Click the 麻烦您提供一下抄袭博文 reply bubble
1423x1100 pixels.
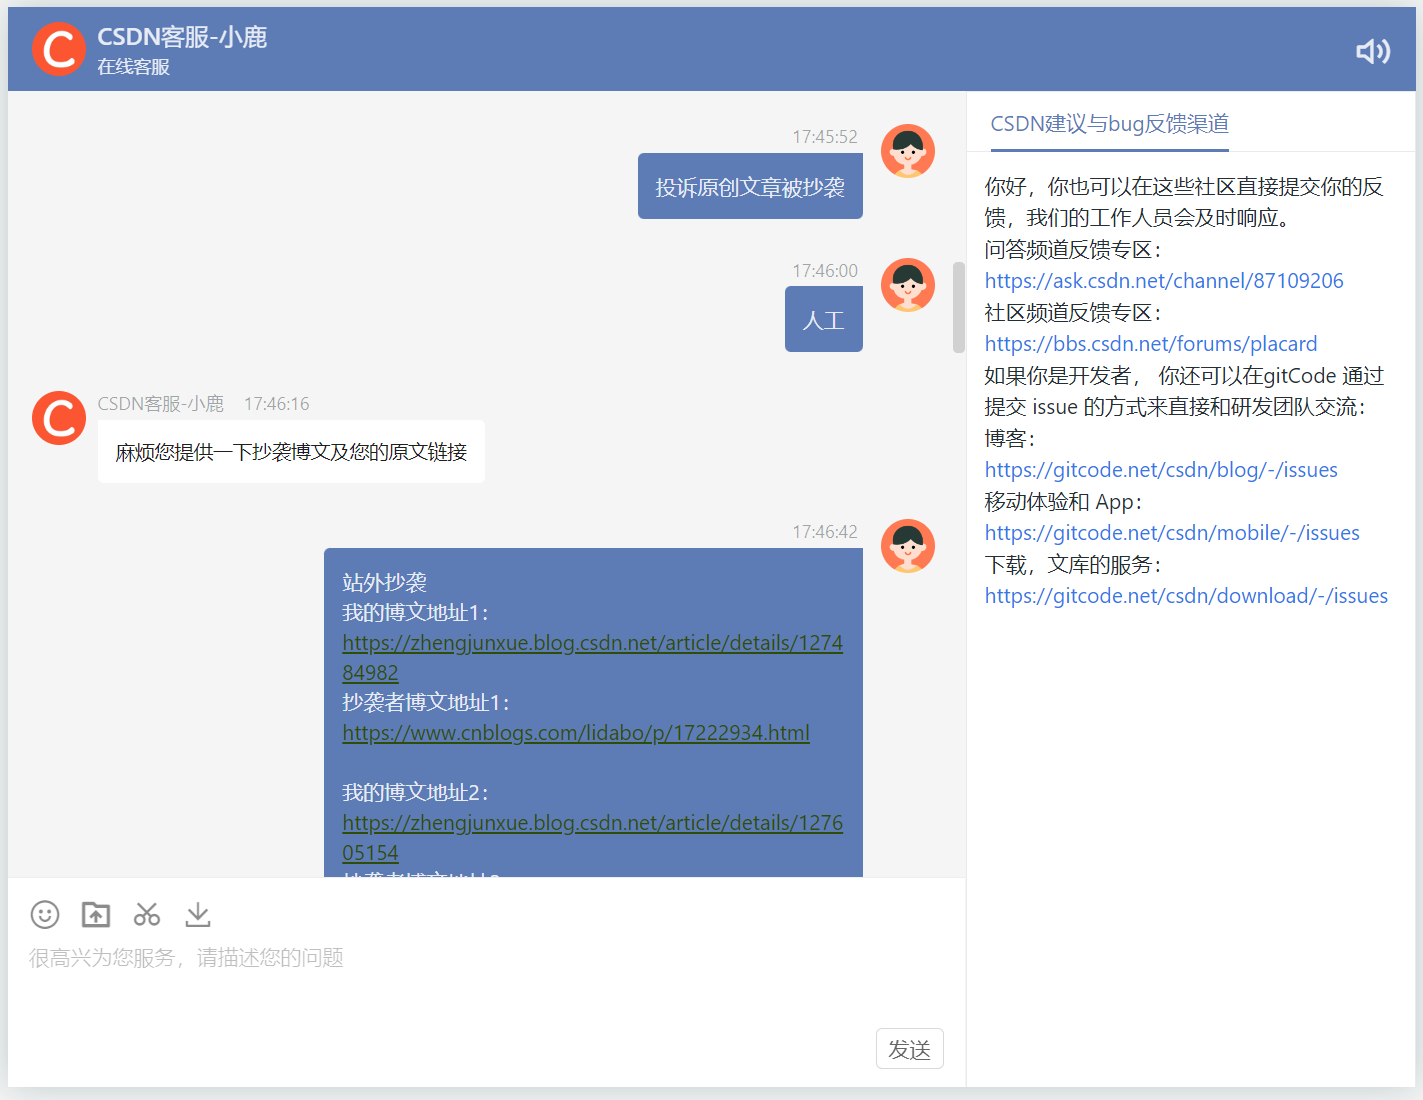click(291, 452)
